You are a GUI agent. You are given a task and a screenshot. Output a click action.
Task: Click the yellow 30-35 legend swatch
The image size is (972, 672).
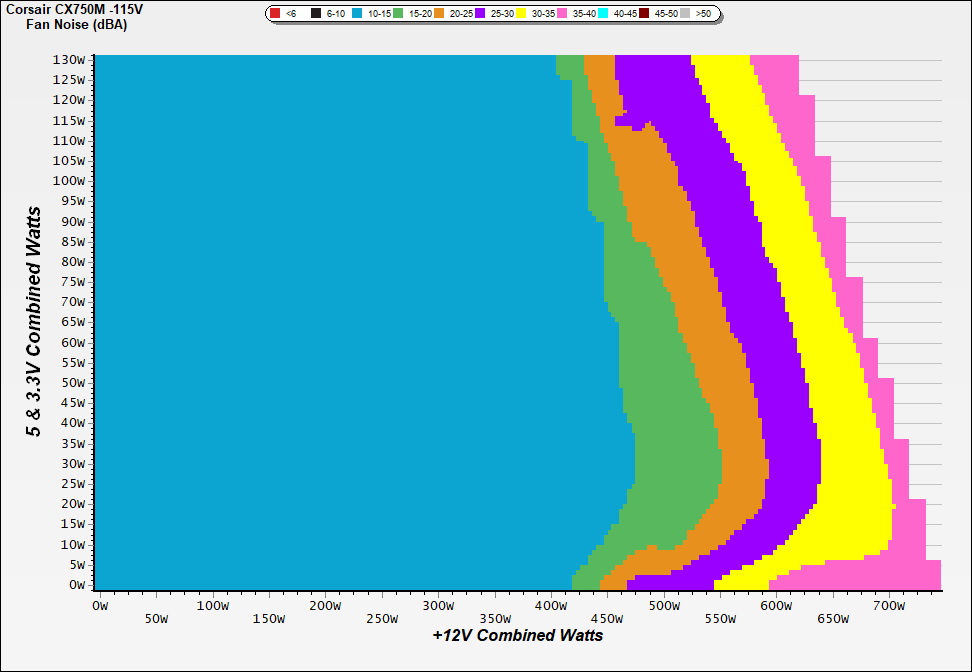tap(521, 14)
